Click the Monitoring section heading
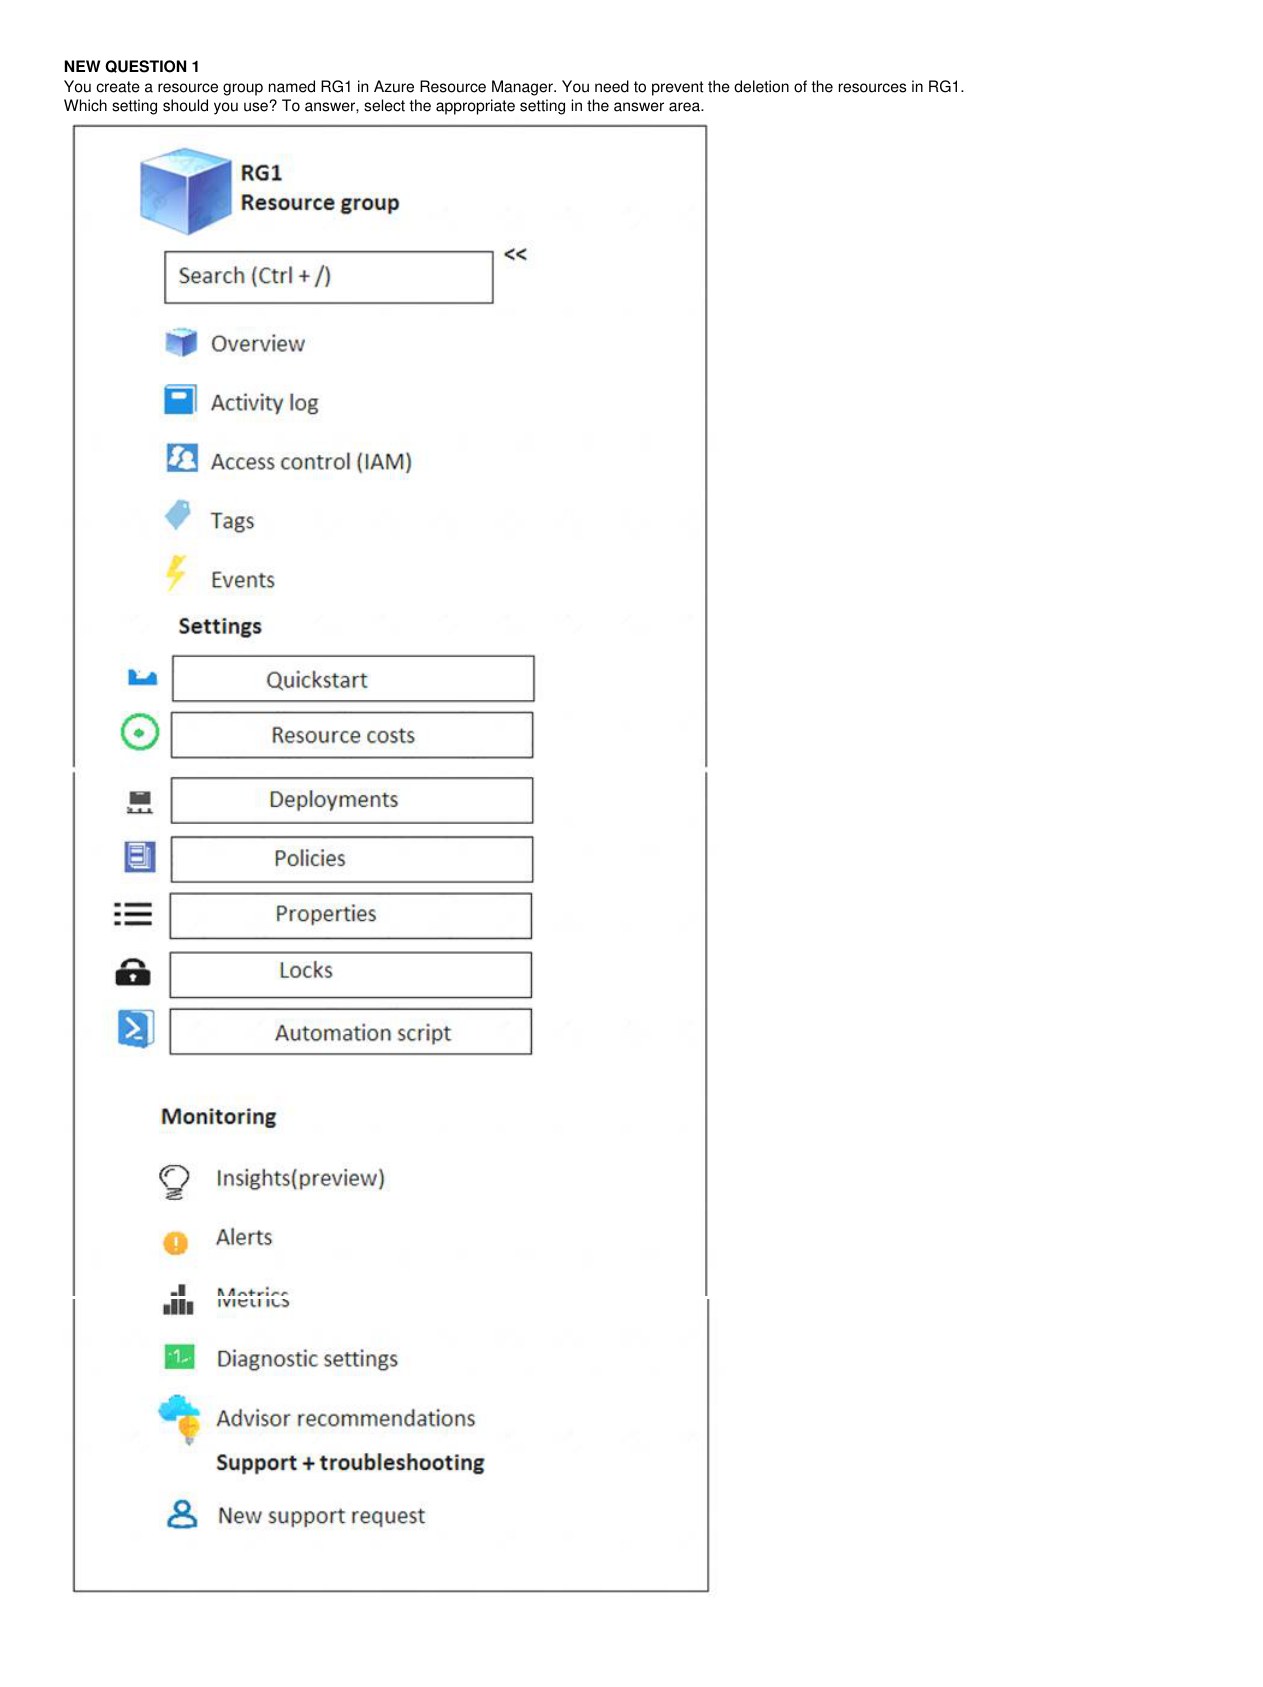1263x1687 pixels. (219, 1116)
